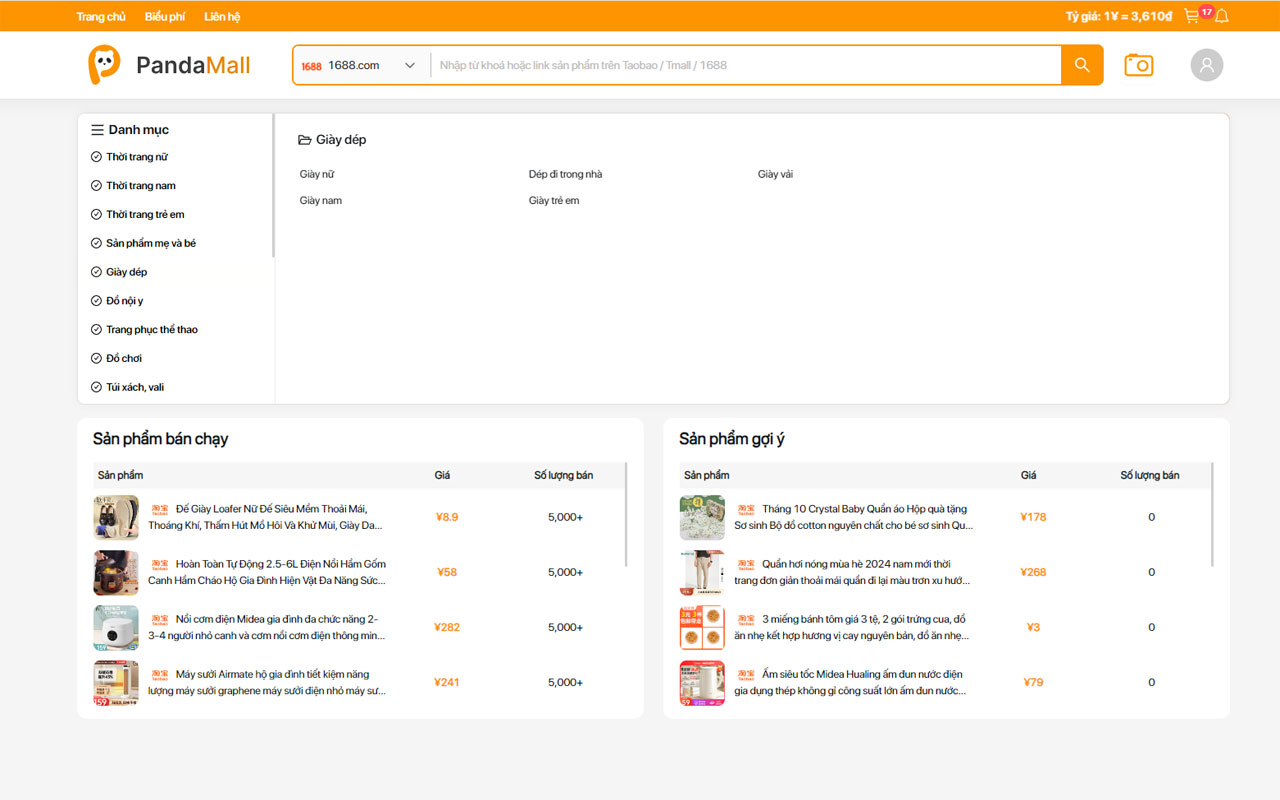Open Giày trẻ em subcategory
The height and width of the screenshot is (800, 1280).
coord(554,201)
